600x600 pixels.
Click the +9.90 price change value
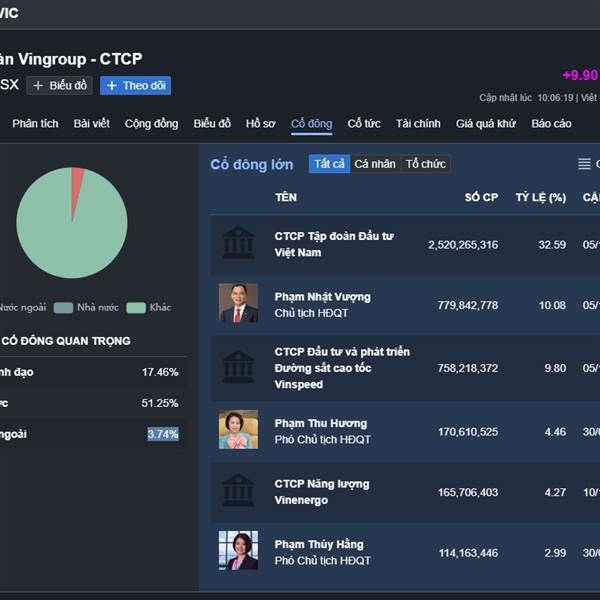coord(581,75)
